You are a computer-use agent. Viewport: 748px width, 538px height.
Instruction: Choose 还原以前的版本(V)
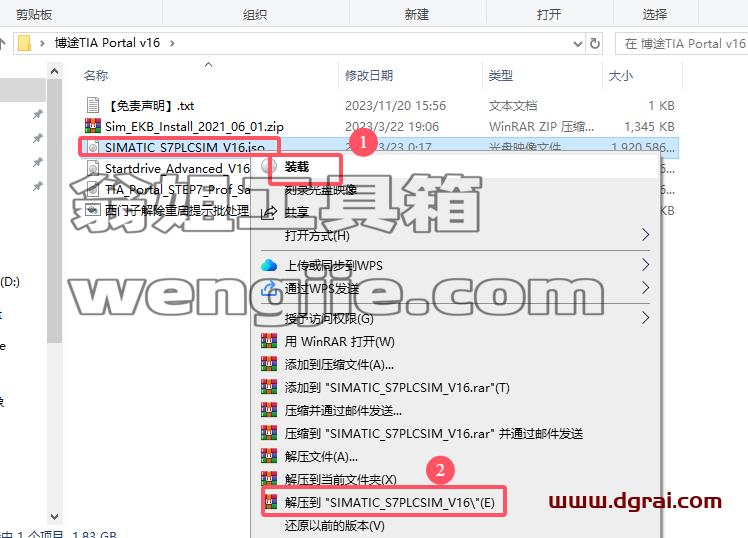pyautogui.click(x=456, y=525)
